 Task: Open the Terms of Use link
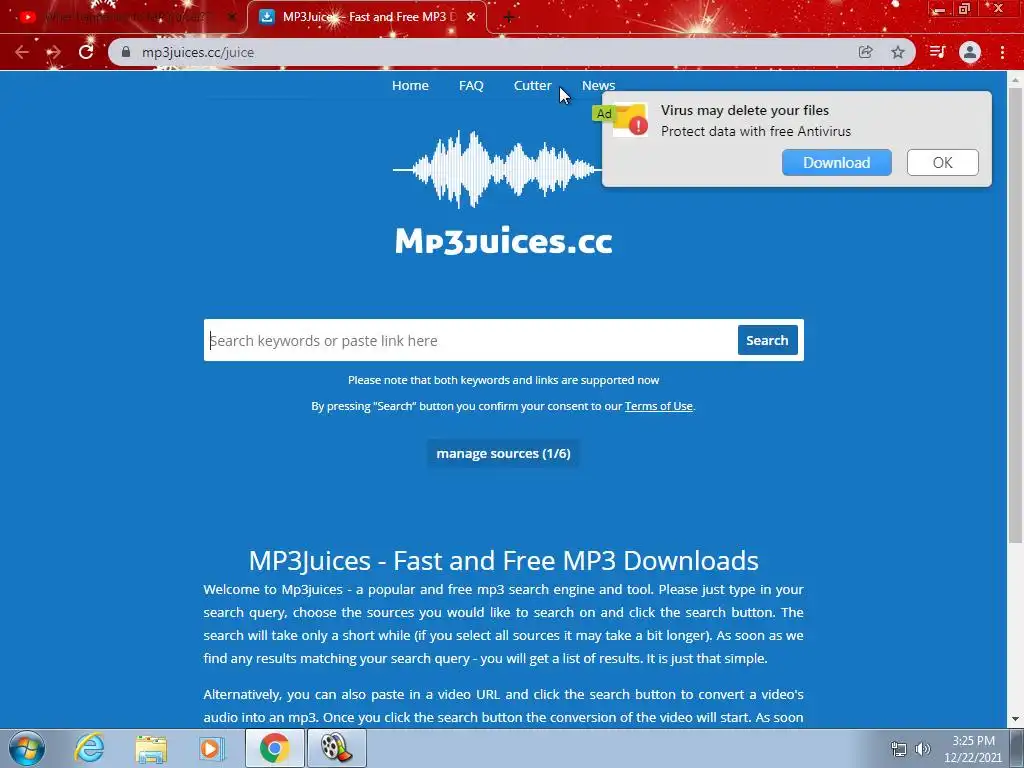[658, 406]
